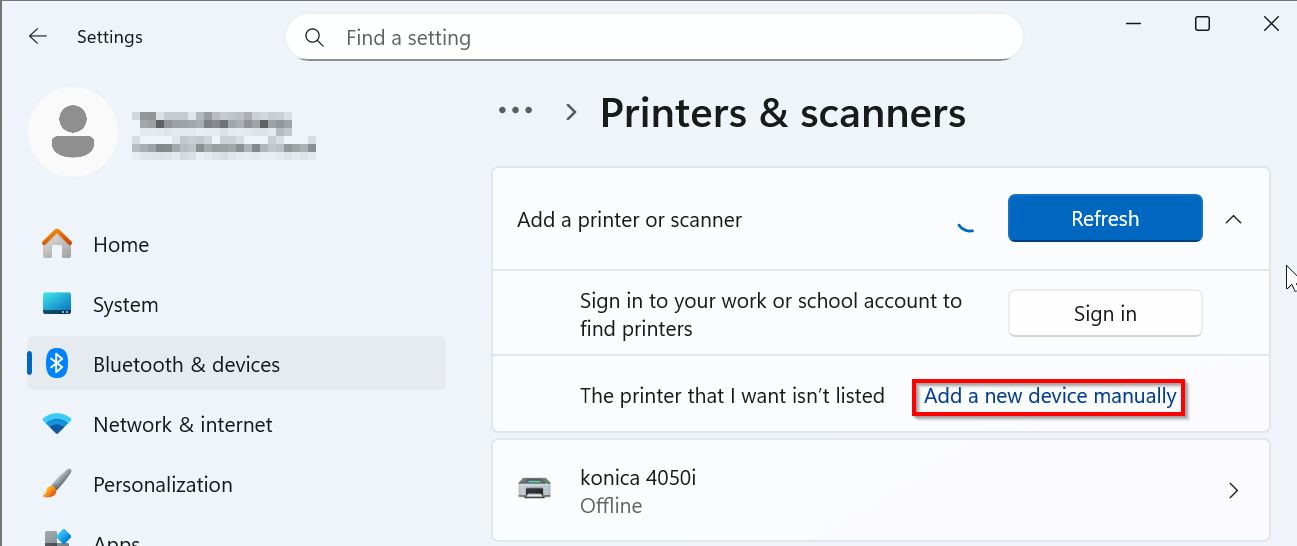Collapse the Add a printer or scanner section
The width and height of the screenshot is (1297, 546).
(x=1233, y=219)
